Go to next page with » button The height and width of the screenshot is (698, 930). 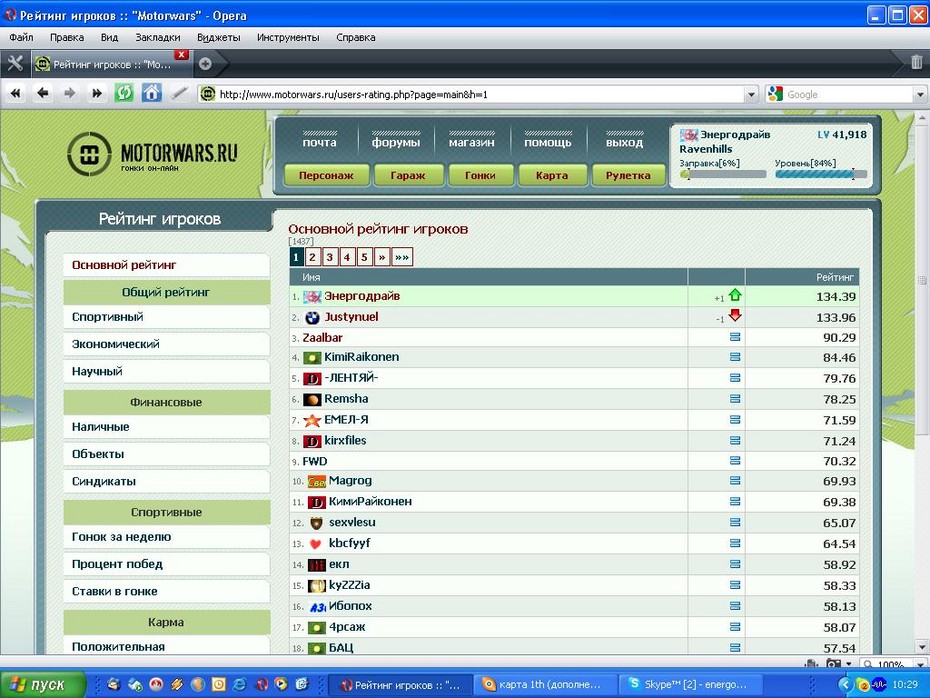(x=382, y=257)
